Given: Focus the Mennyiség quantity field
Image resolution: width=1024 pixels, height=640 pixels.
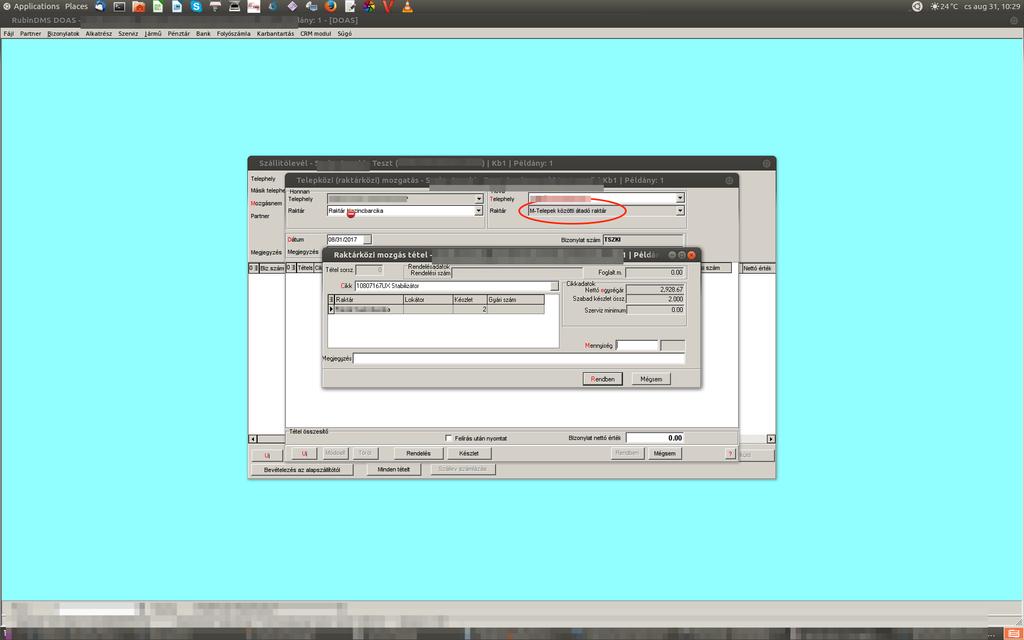Looking at the screenshot, I should tap(637, 345).
